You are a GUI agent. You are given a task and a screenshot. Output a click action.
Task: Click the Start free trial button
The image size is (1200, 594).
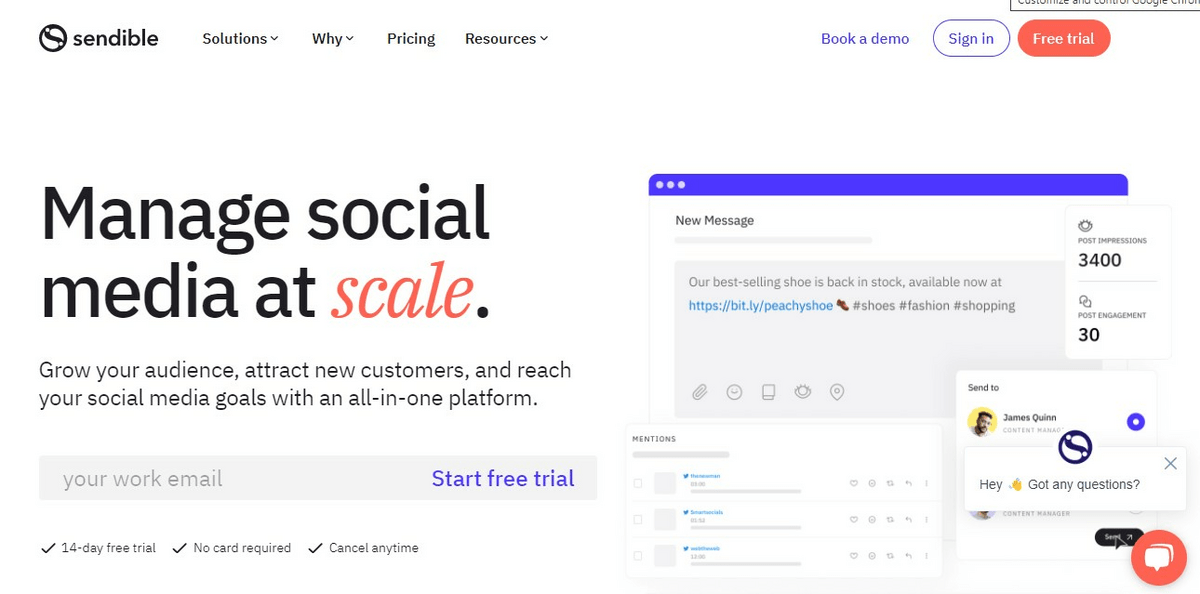[503, 478]
